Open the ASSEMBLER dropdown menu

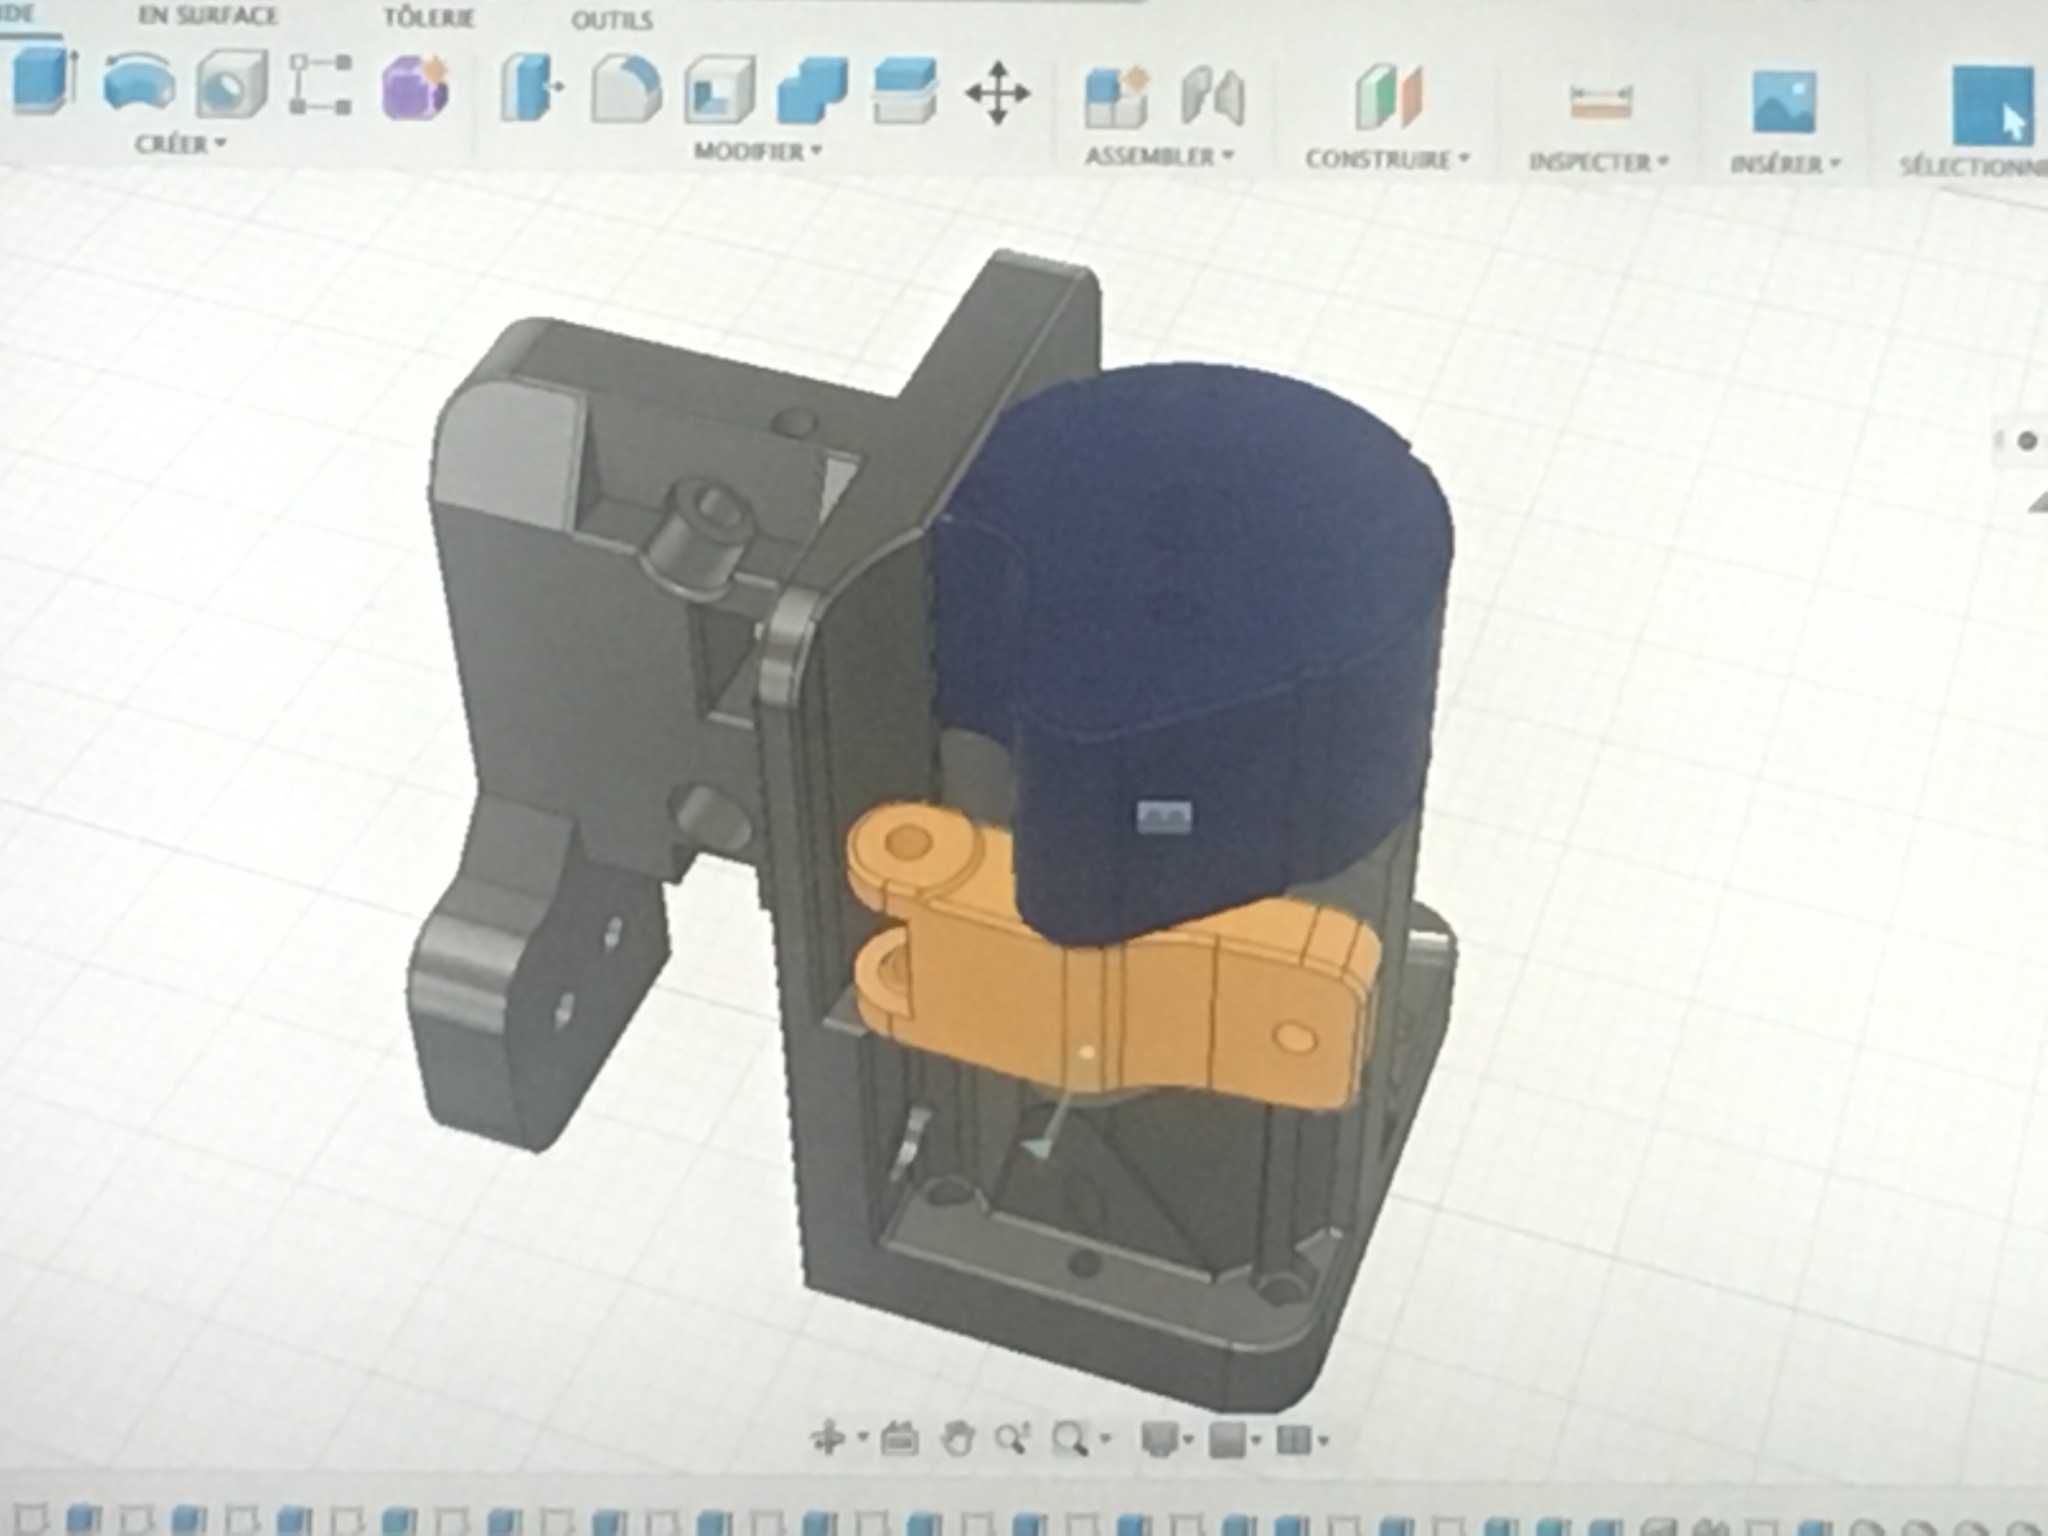pos(1160,156)
